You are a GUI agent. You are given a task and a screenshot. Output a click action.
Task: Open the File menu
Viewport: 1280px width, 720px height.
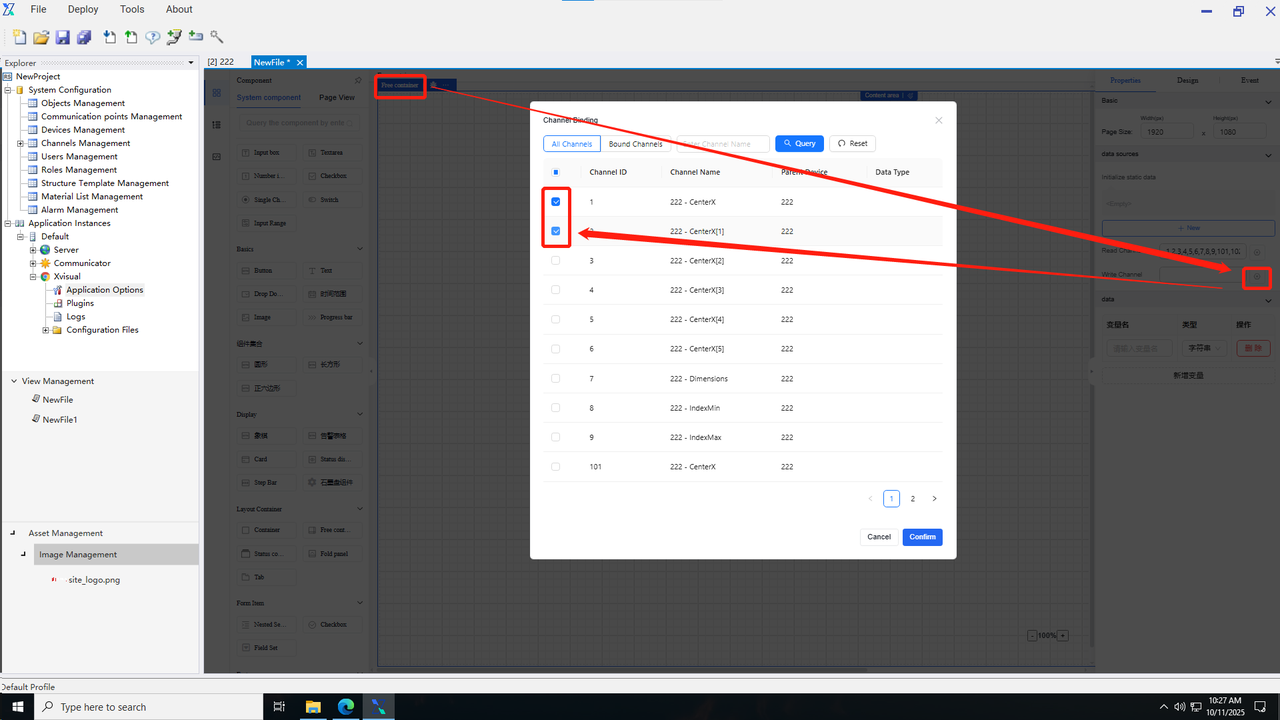[x=39, y=9]
